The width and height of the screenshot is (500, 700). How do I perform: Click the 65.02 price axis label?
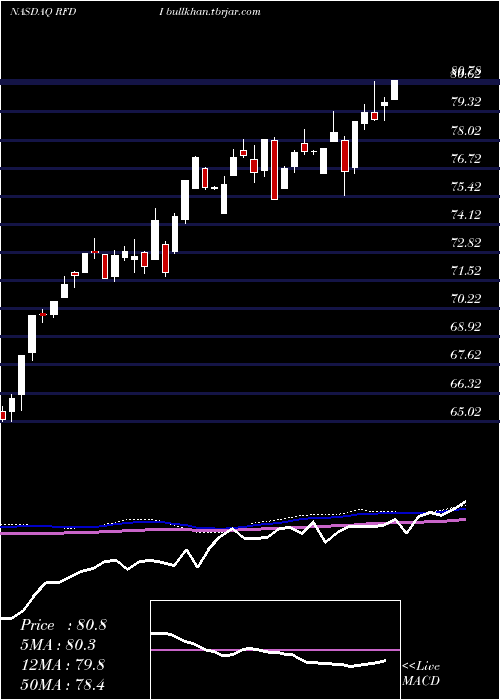(466, 411)
